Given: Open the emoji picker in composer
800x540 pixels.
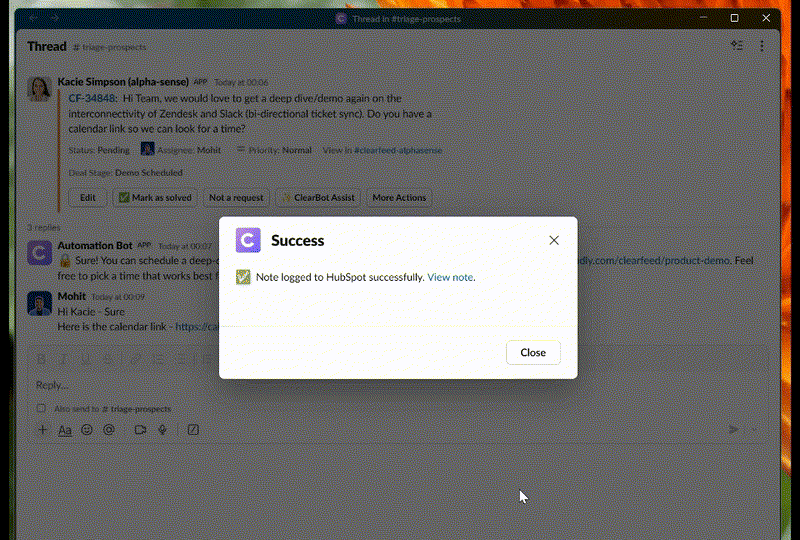Looking at the screenshot, I should click(87, 430).
